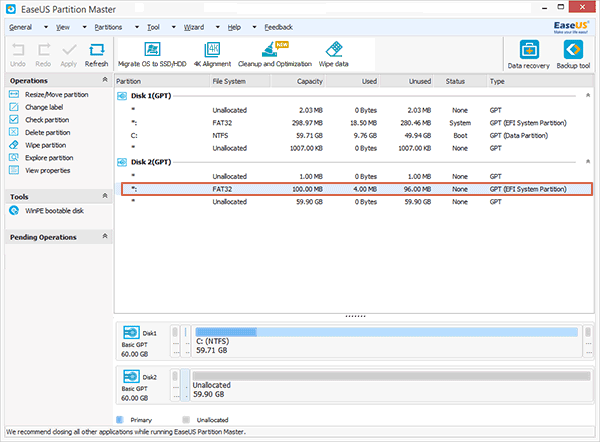Open the Partitions menu
The height and width of the screenshot is (442, 600).
pyautogui.click(x=108, y=27)
